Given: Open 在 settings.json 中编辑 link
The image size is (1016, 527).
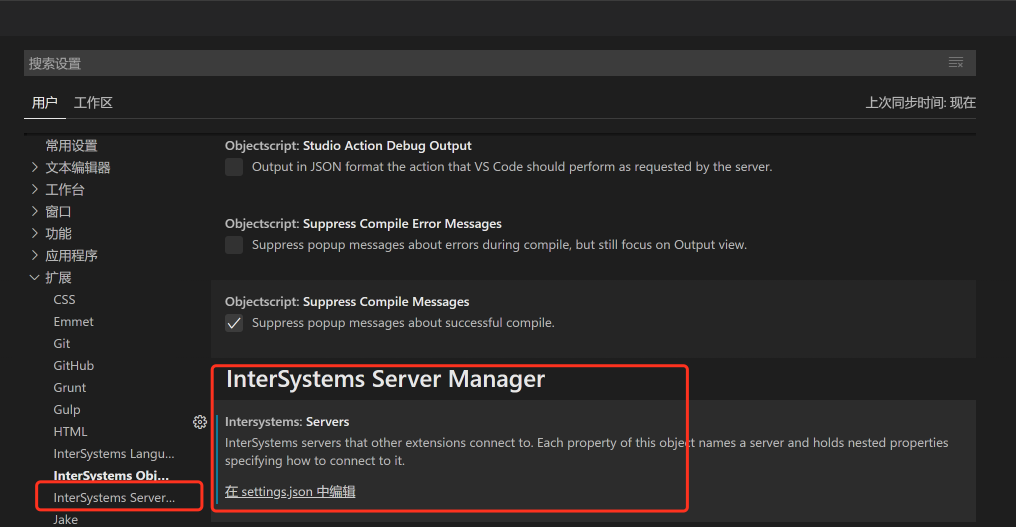Looking at the screenshot, I should (x=290, y=491).
